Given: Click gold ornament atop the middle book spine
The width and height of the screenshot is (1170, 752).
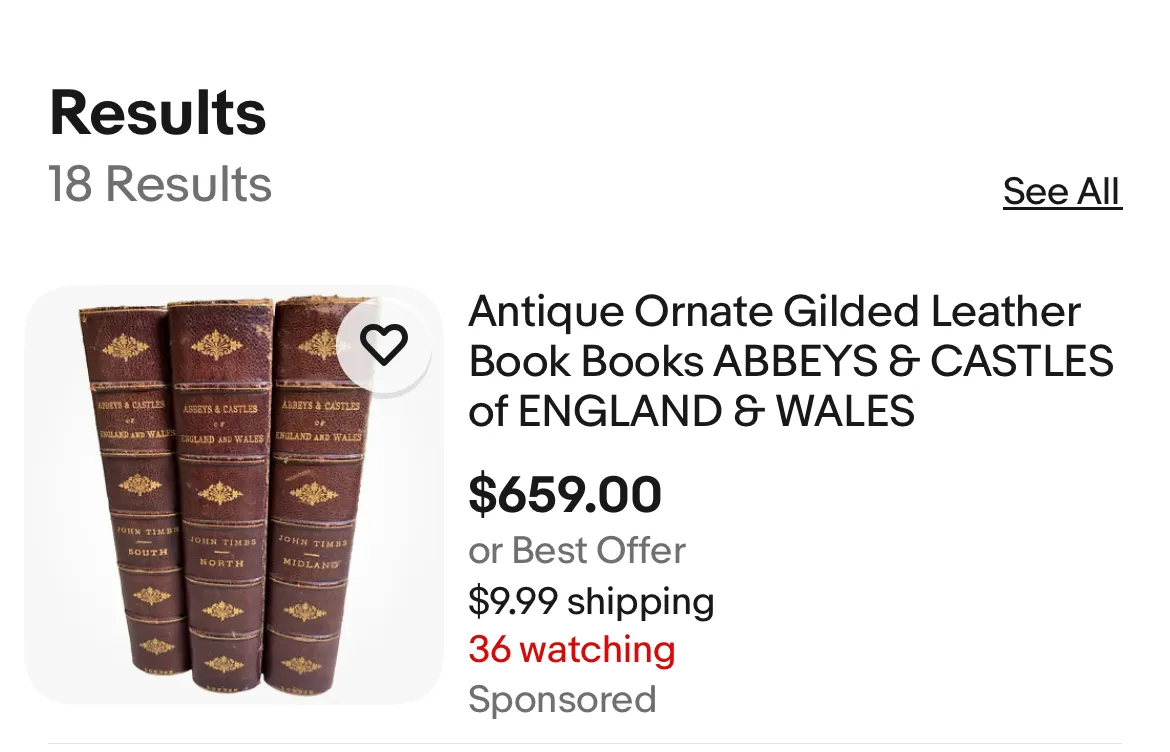Looking at the screenshot, I should tap(216, 345).
